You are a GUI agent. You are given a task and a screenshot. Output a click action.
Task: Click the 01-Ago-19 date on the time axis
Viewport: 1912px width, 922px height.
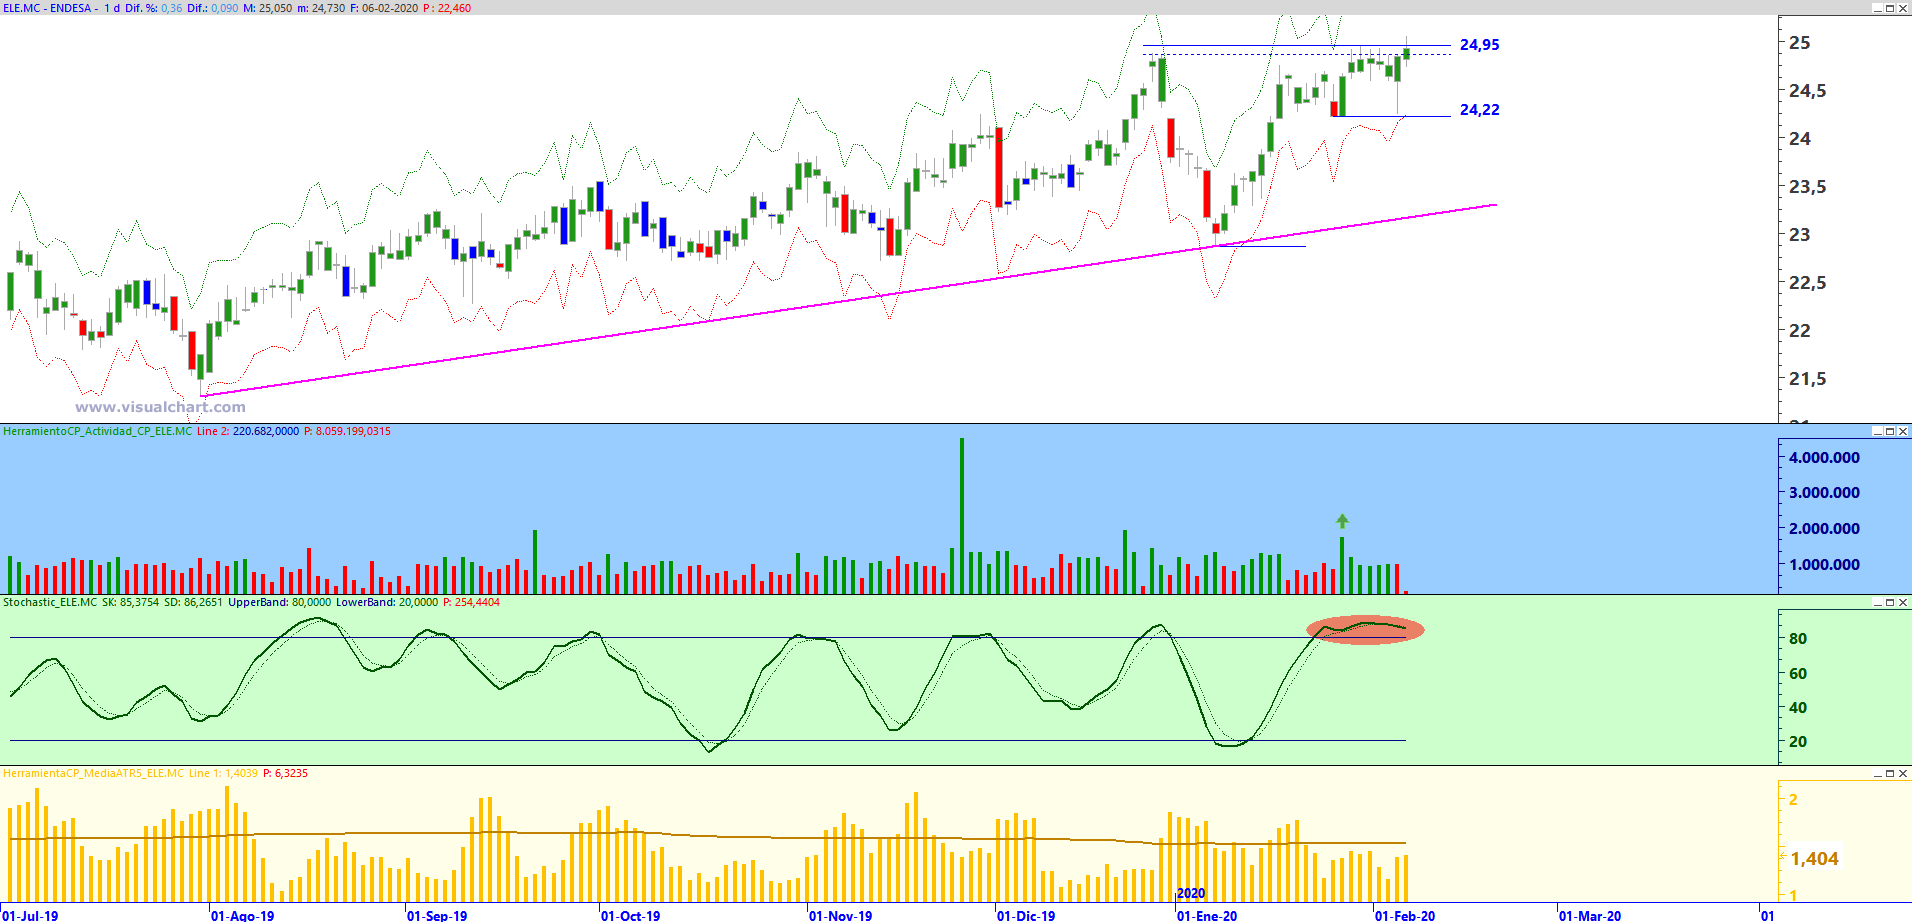coord(242,915)
